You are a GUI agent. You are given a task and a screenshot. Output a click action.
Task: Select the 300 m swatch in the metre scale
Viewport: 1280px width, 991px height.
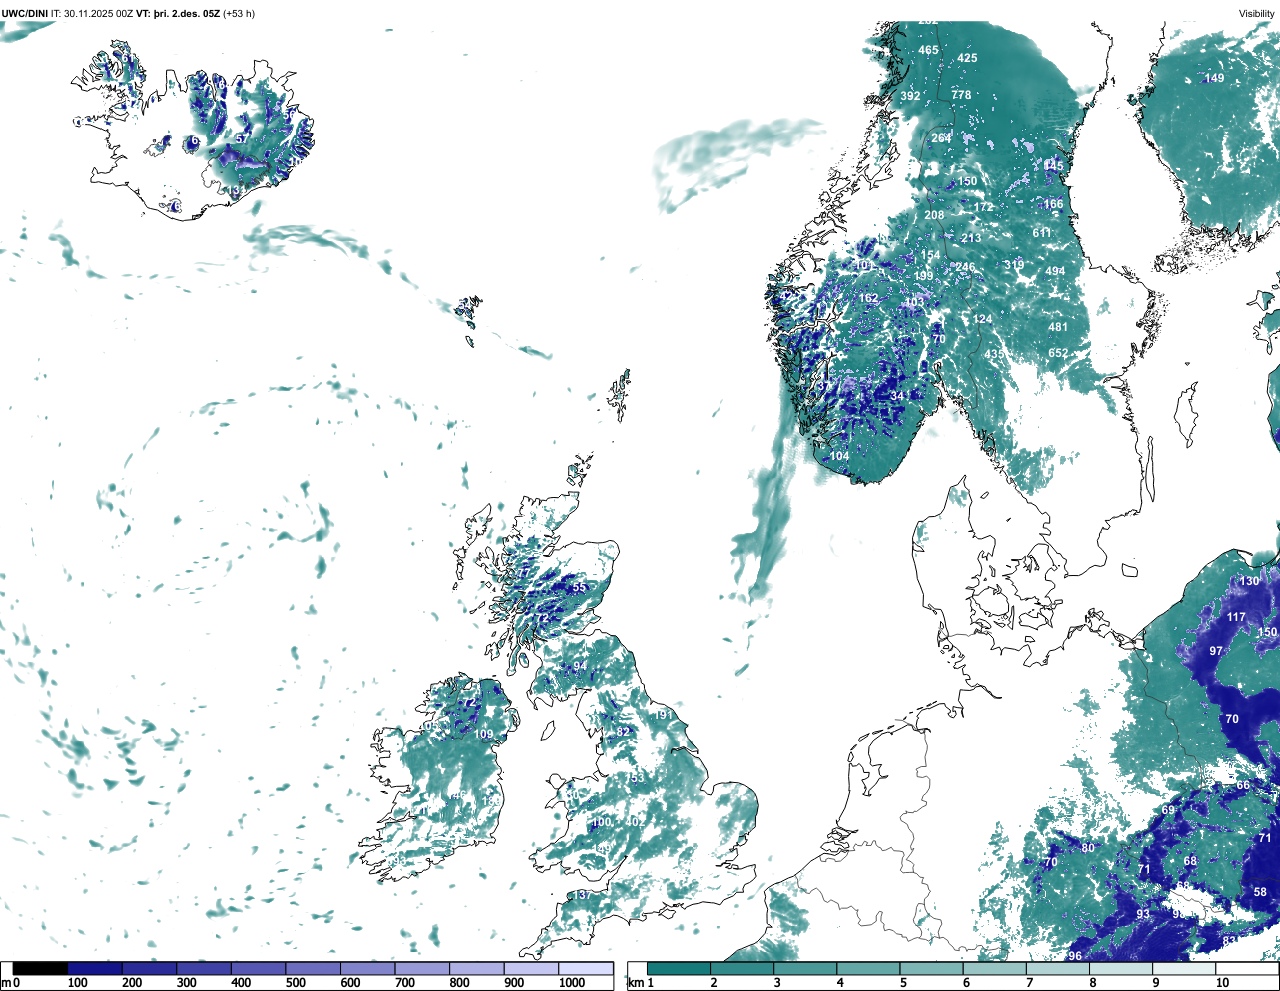coord(204,968)
